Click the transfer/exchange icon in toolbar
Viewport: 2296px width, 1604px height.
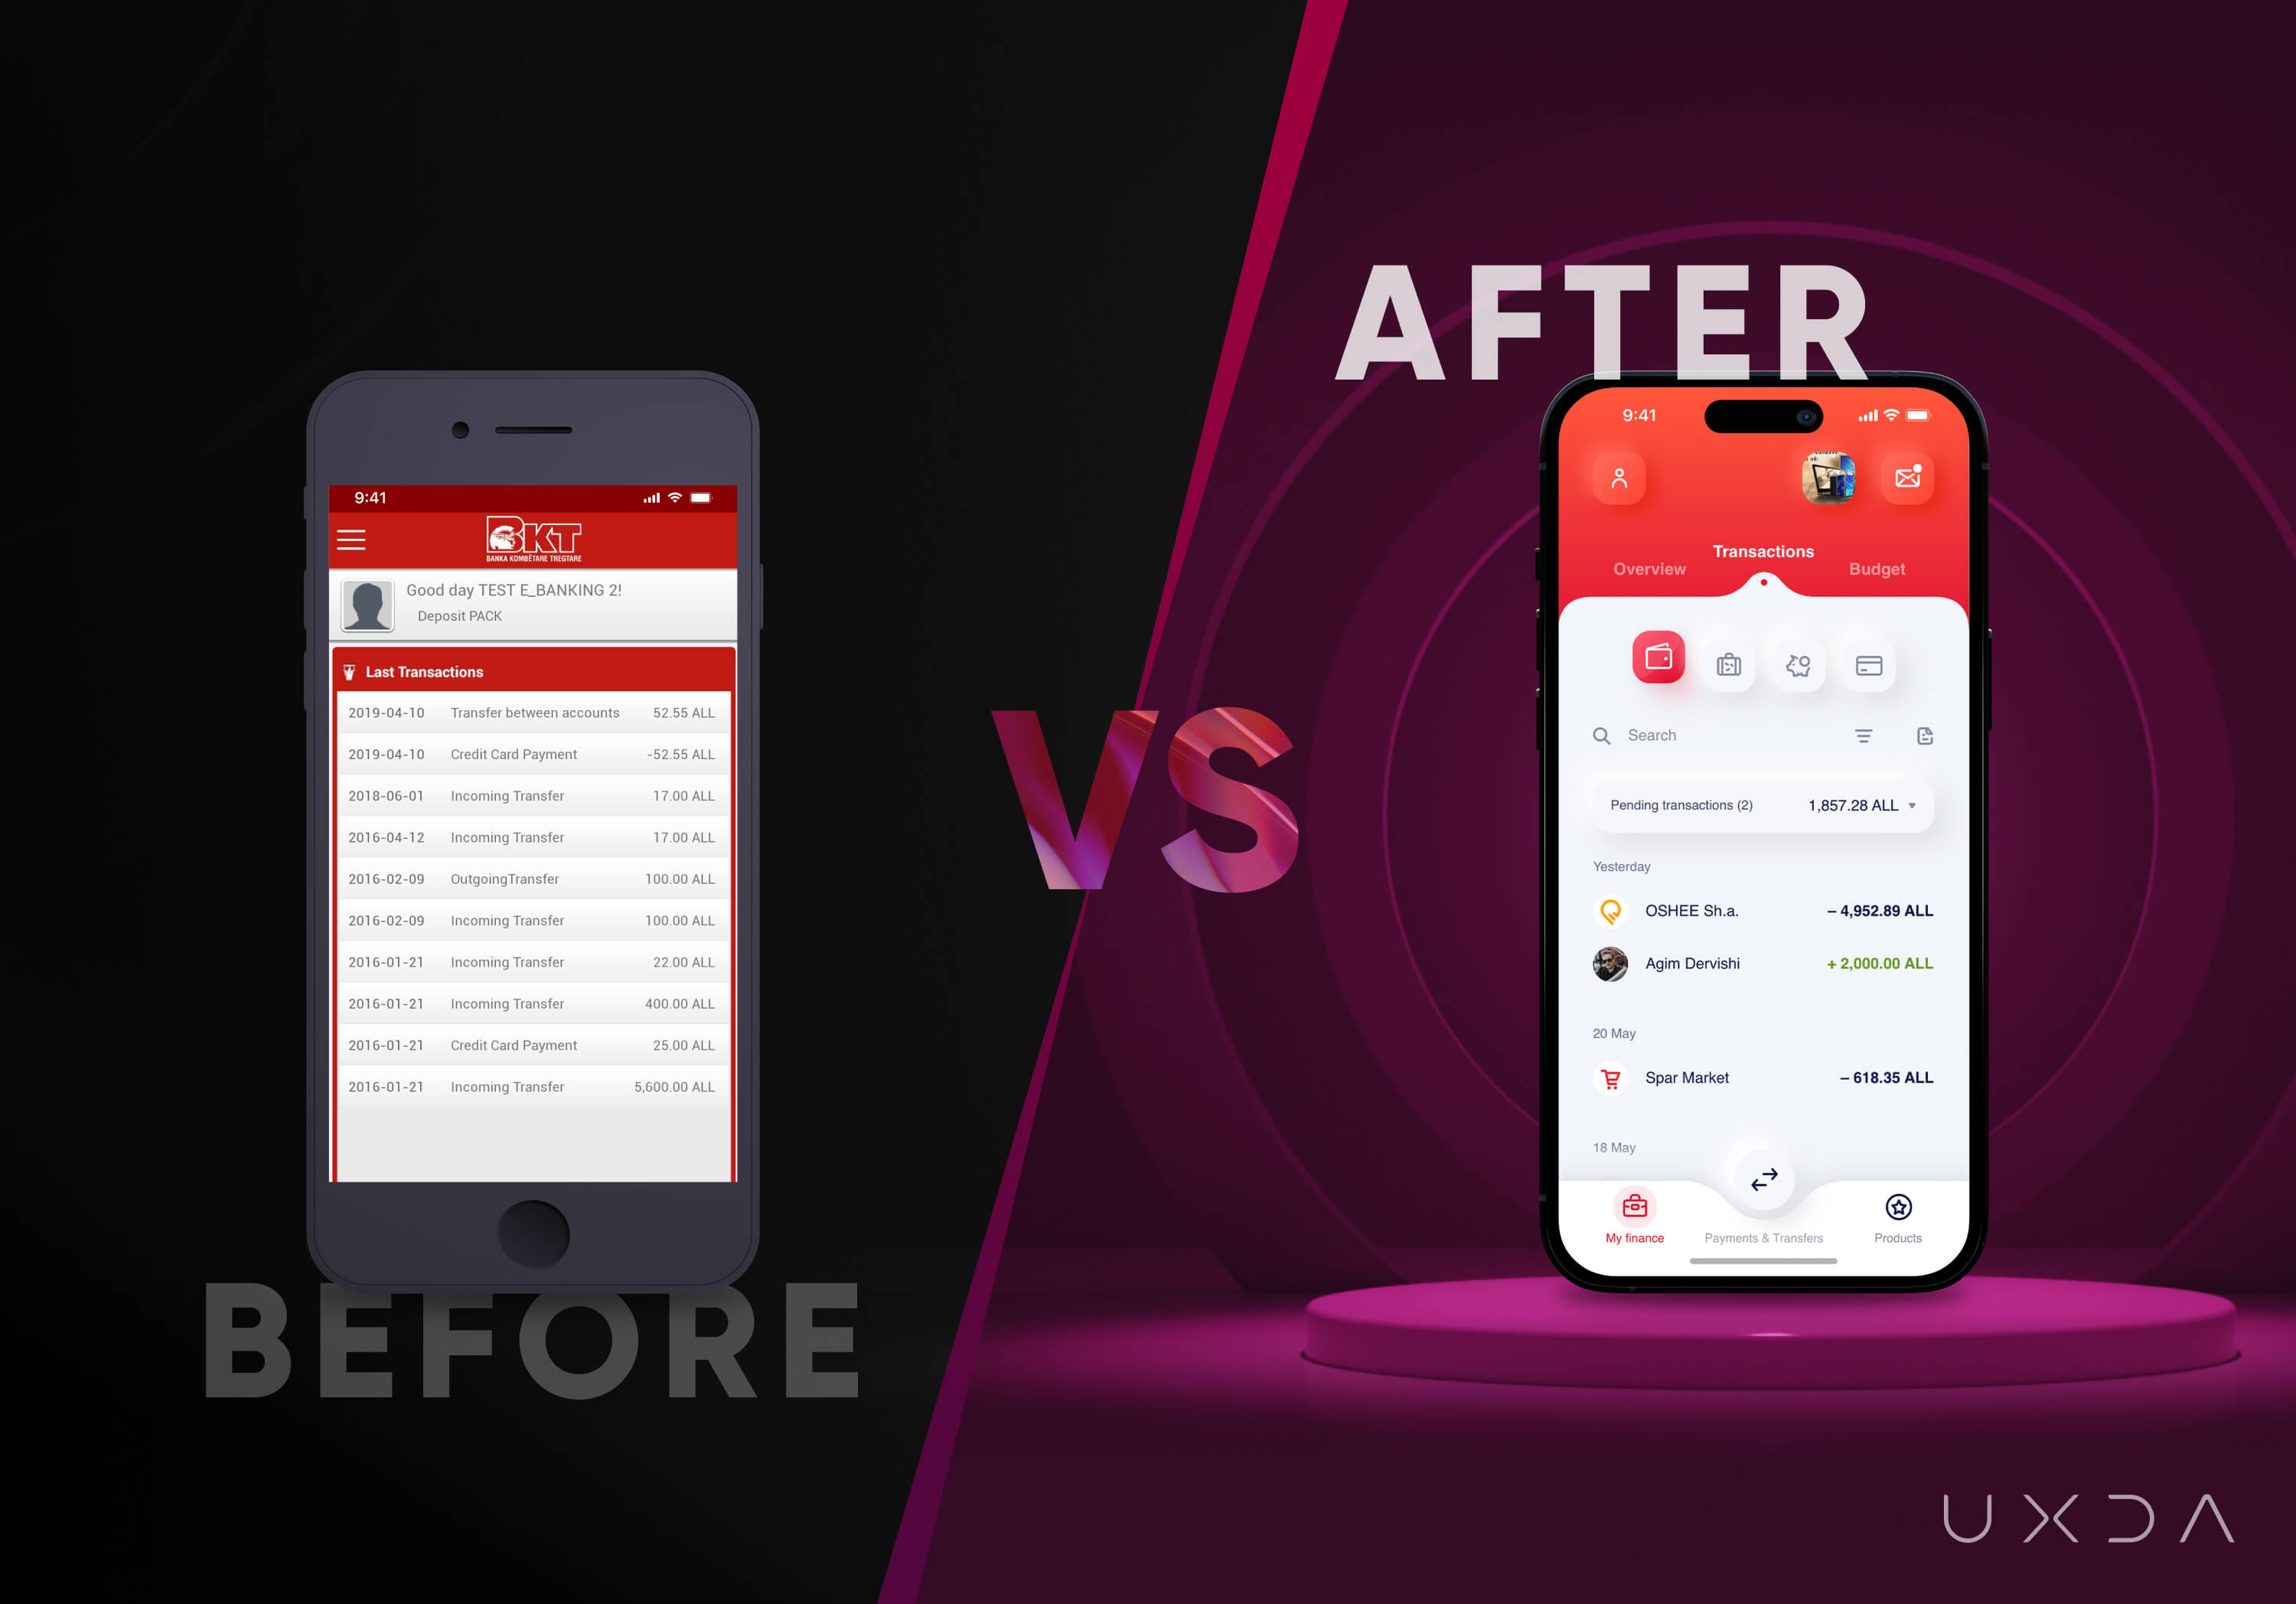click(1762, 1178)
